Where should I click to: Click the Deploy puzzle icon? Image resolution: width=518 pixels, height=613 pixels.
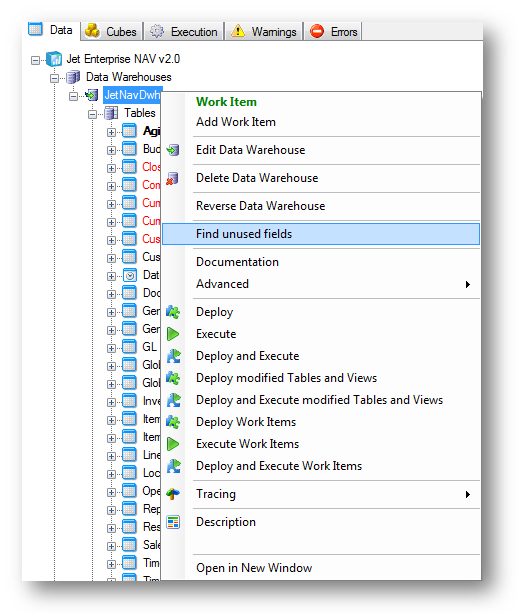[173, 312]
